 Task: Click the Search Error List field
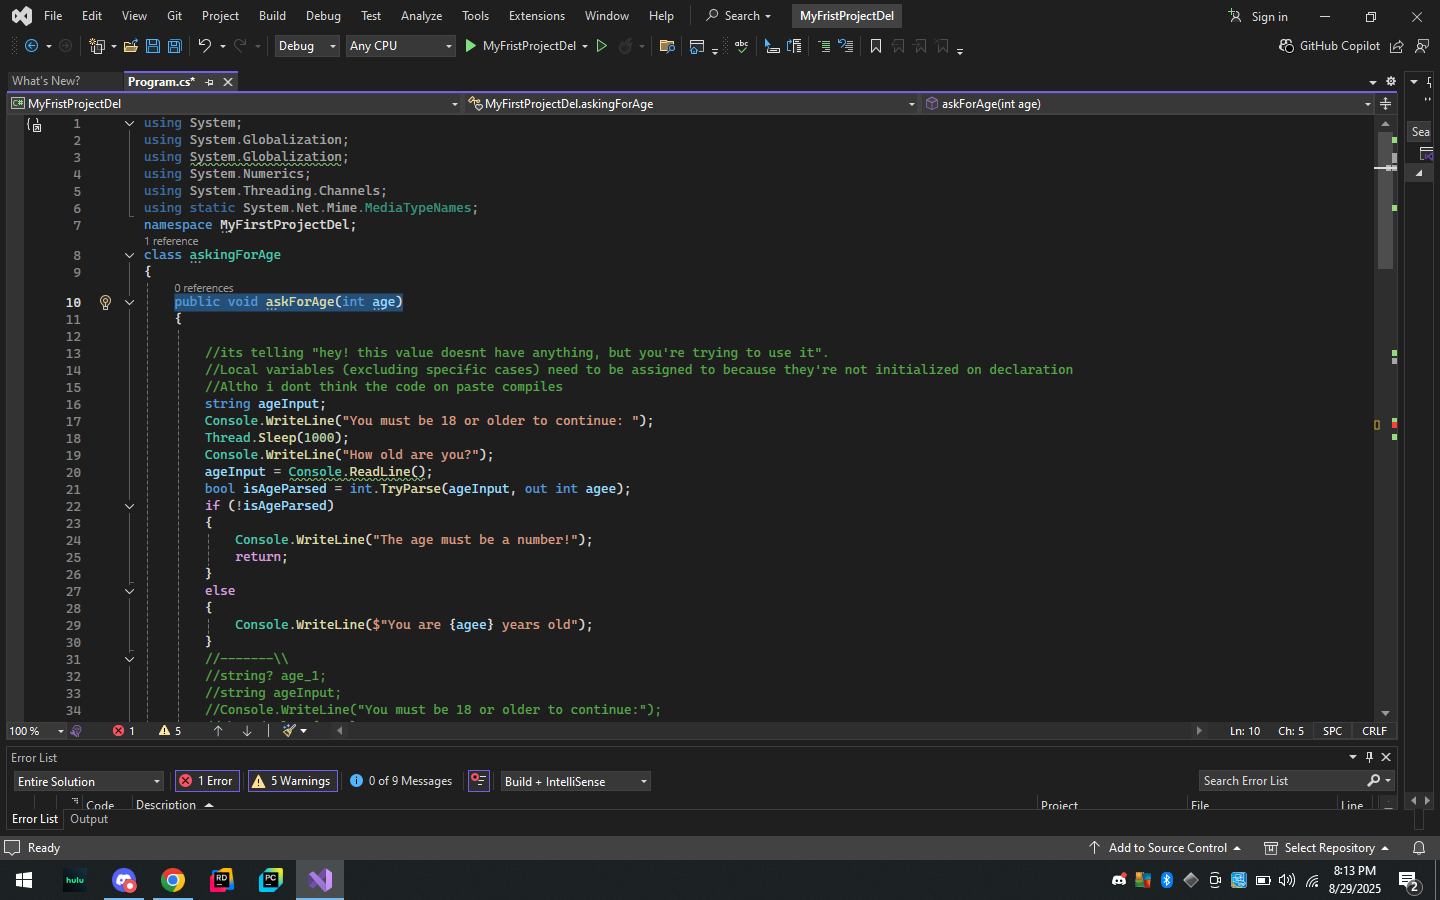click(1282, 781)
